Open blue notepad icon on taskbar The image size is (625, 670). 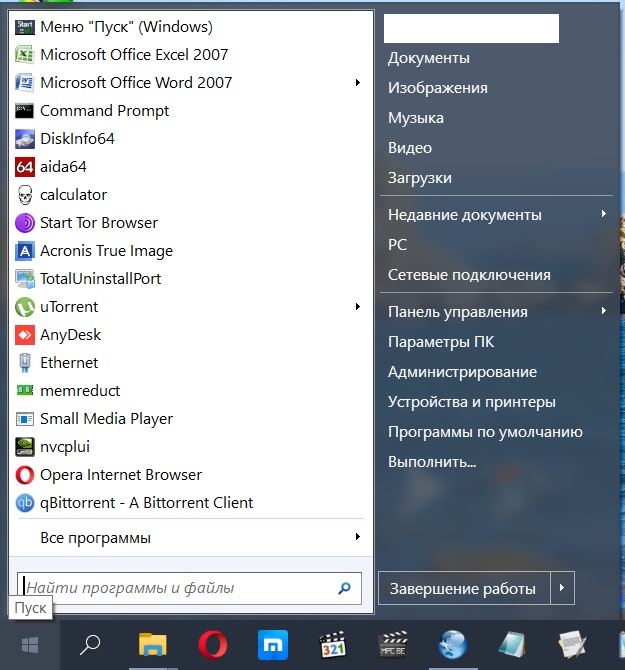tap(513, 645)
